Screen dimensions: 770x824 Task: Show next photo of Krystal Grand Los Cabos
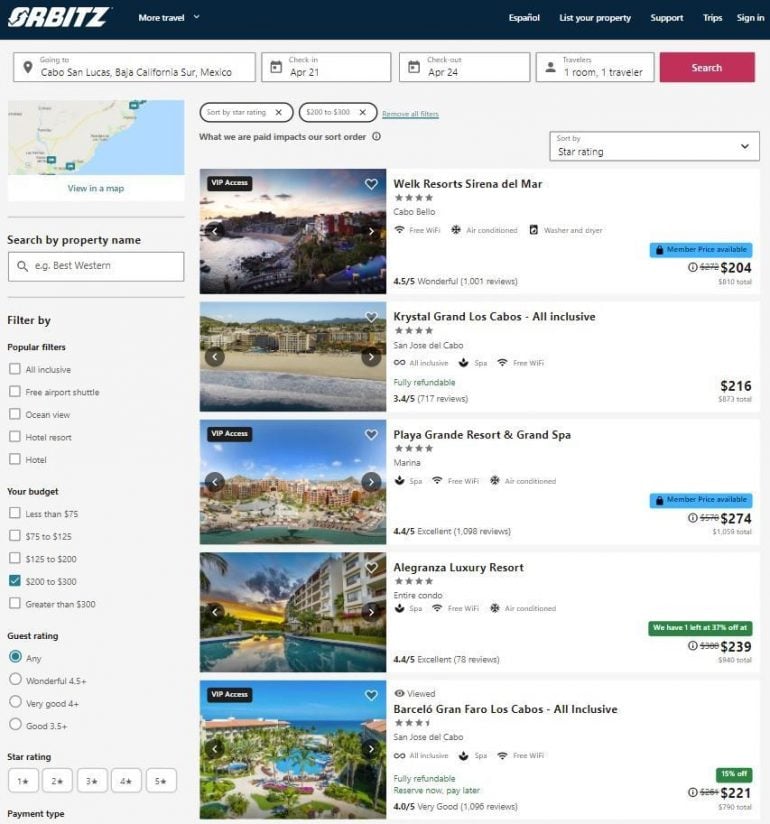tap(371, 357)
